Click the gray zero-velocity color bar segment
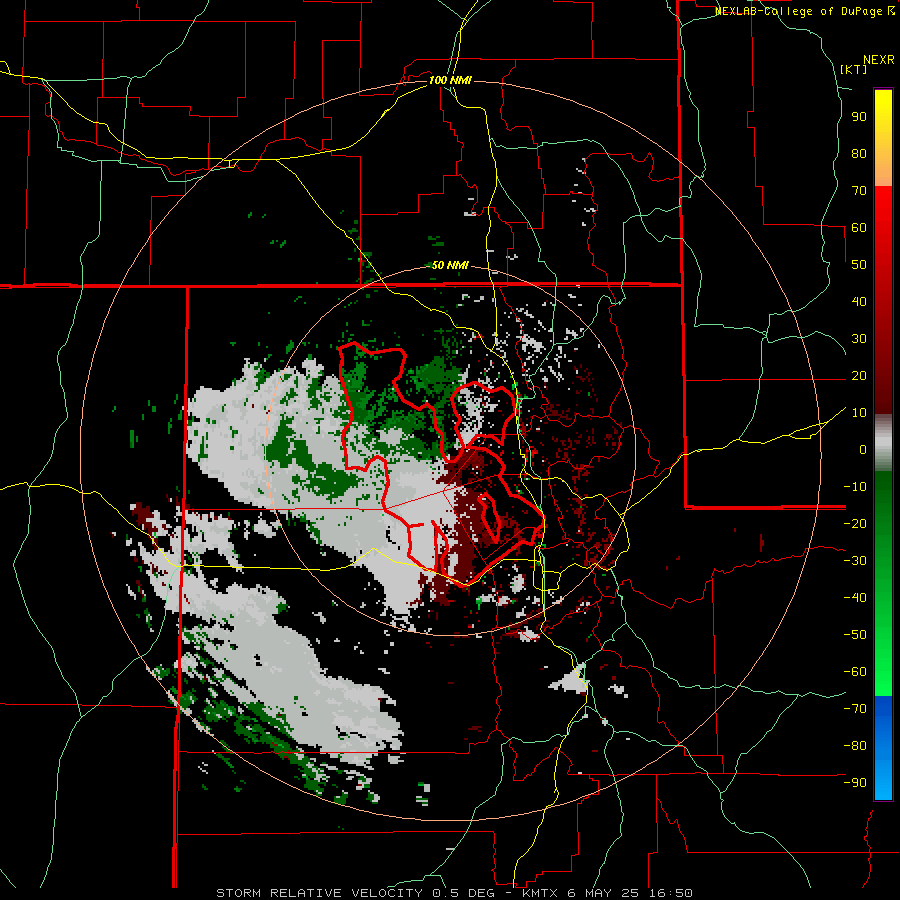The image size is (900, 900). coord(883,443)
